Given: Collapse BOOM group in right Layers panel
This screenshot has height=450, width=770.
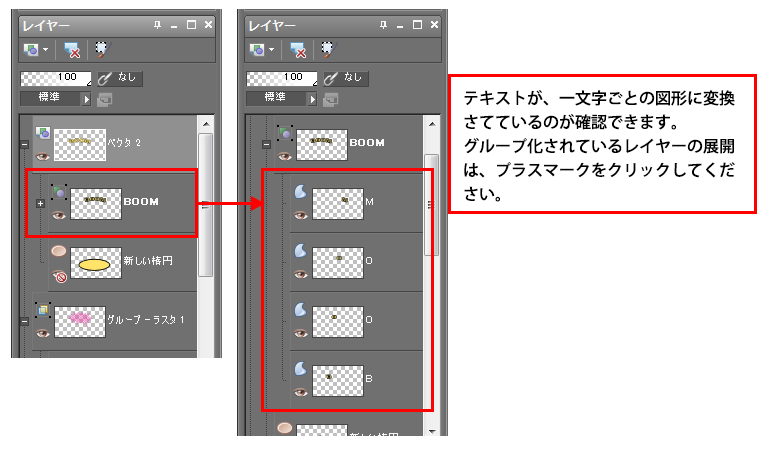Looking at the screenshot, I should (x=266, y=144).
